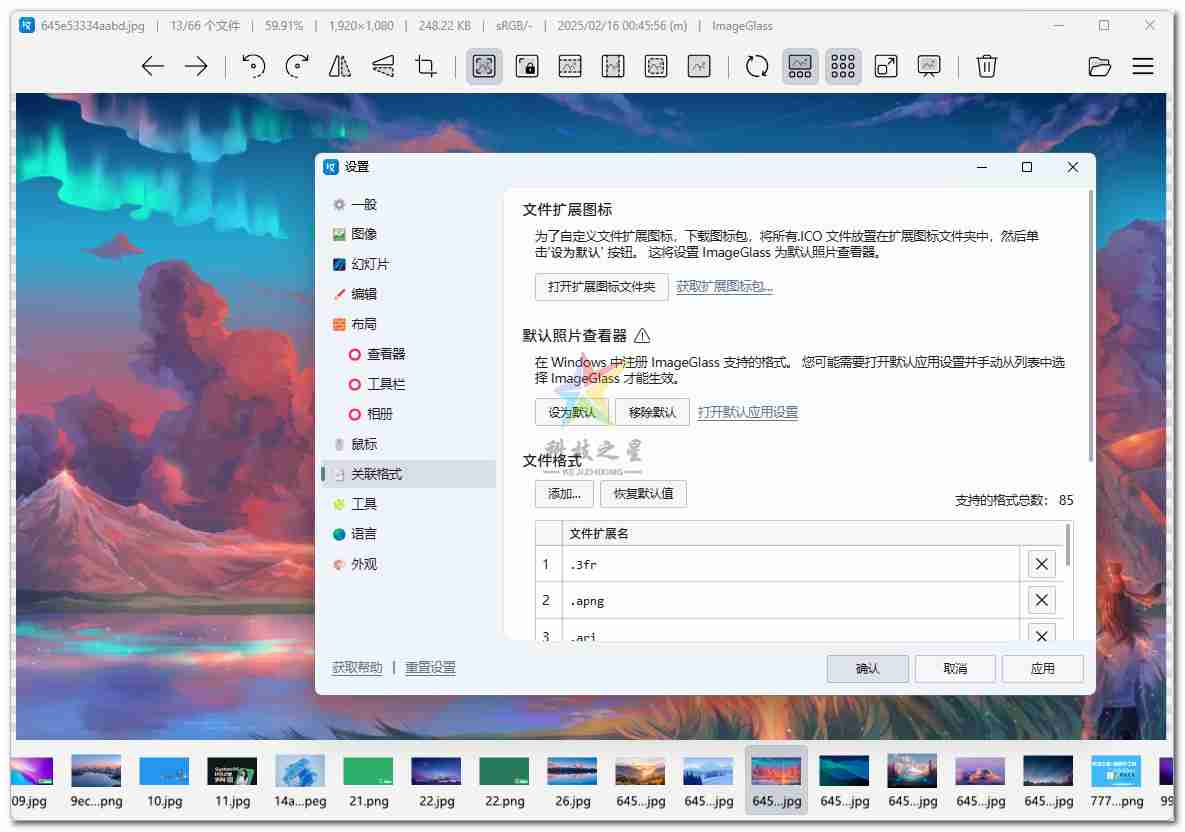Click the 设为默认 button
Image resolution: width=1185 pixels, height=832 pixels.
(571, 412)
